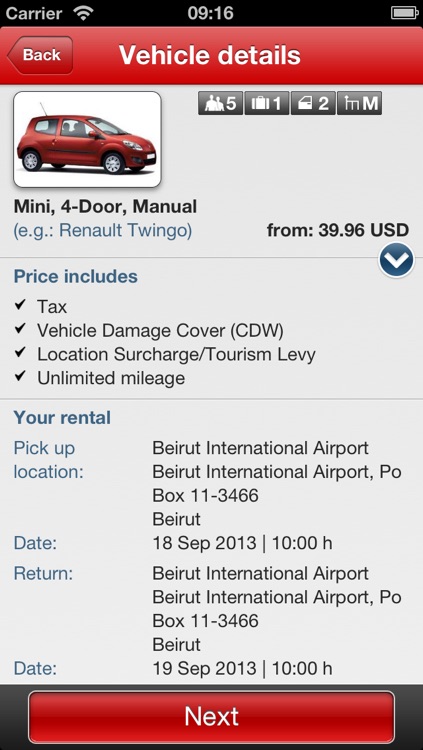
Task: Continue with the Next button
Action: 212,717
